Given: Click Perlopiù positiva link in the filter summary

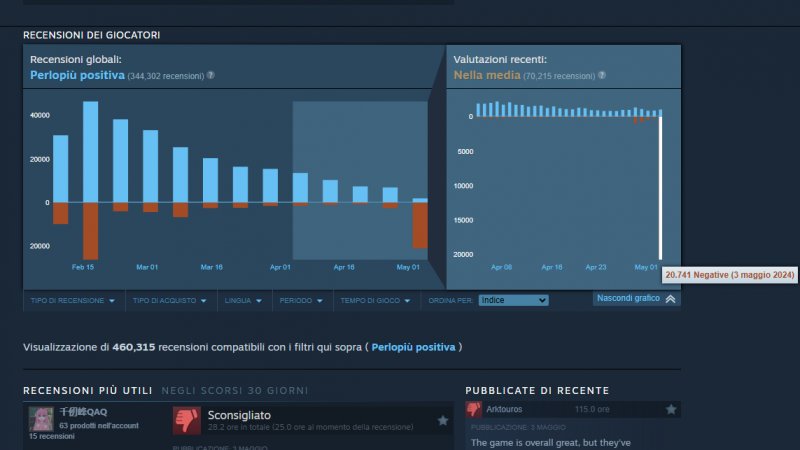Looking at the screenshot, I should click(413, 347).
